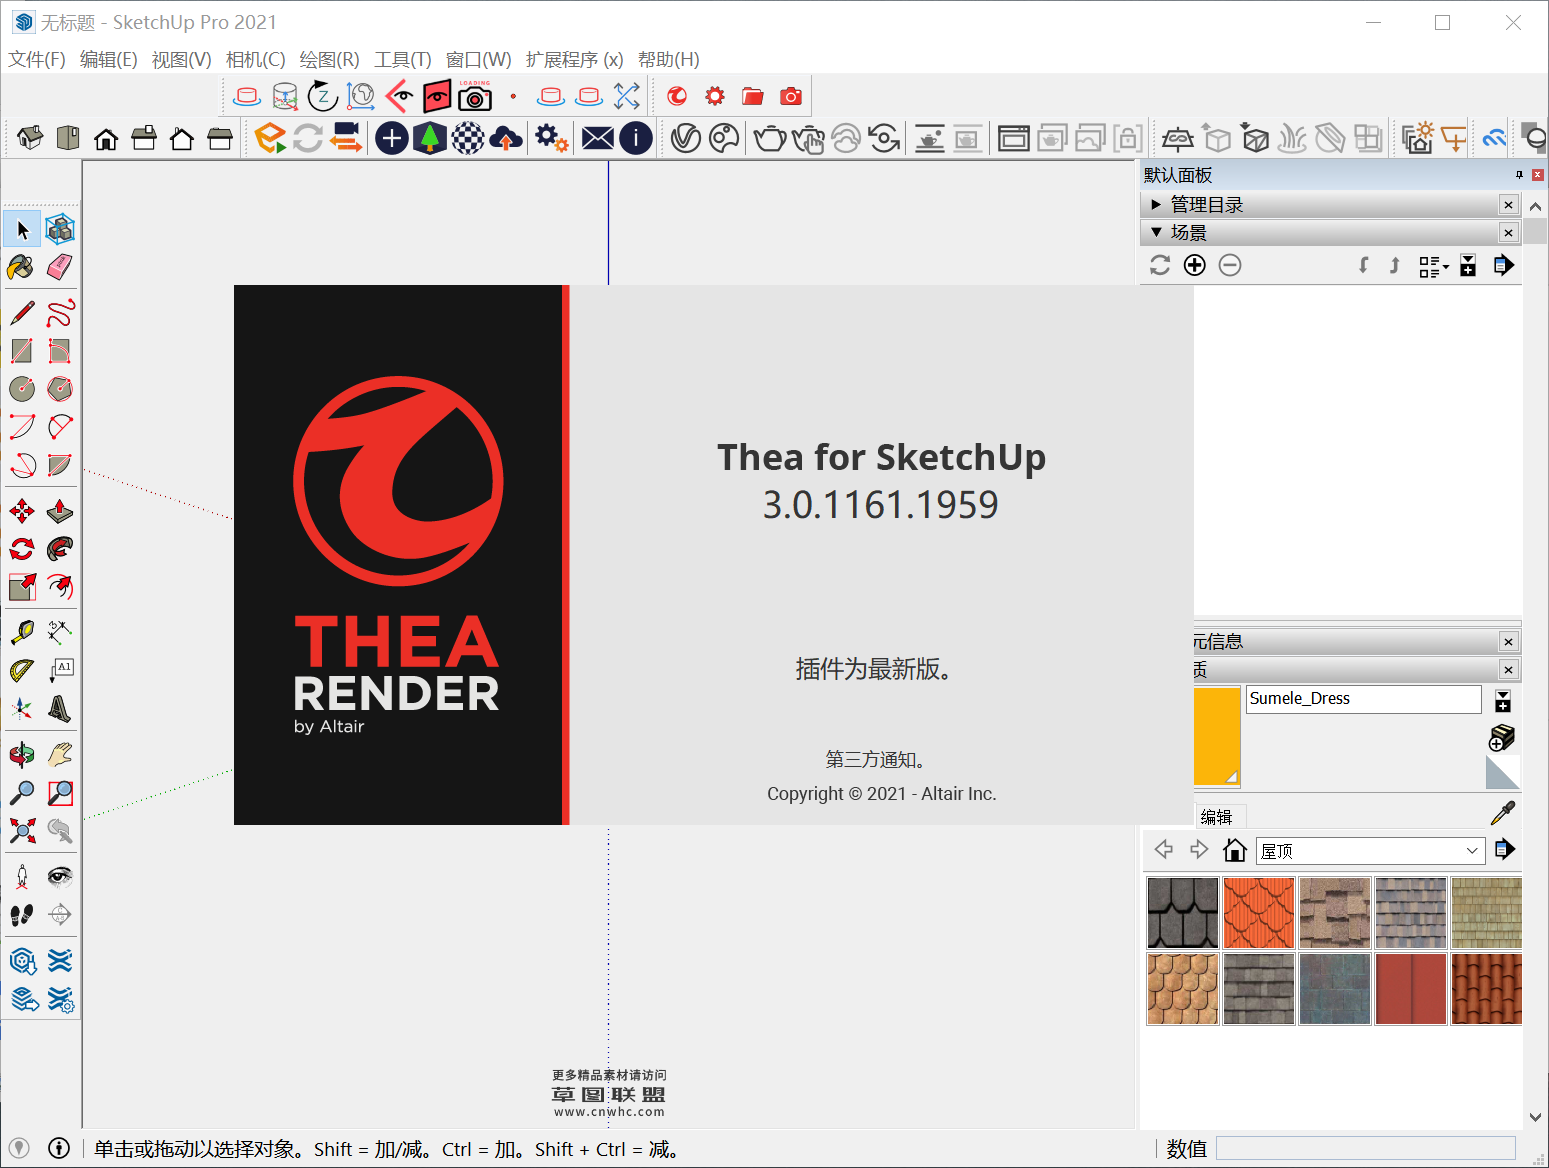Click the Sumele_Dress material name field

click(1364, 699)
